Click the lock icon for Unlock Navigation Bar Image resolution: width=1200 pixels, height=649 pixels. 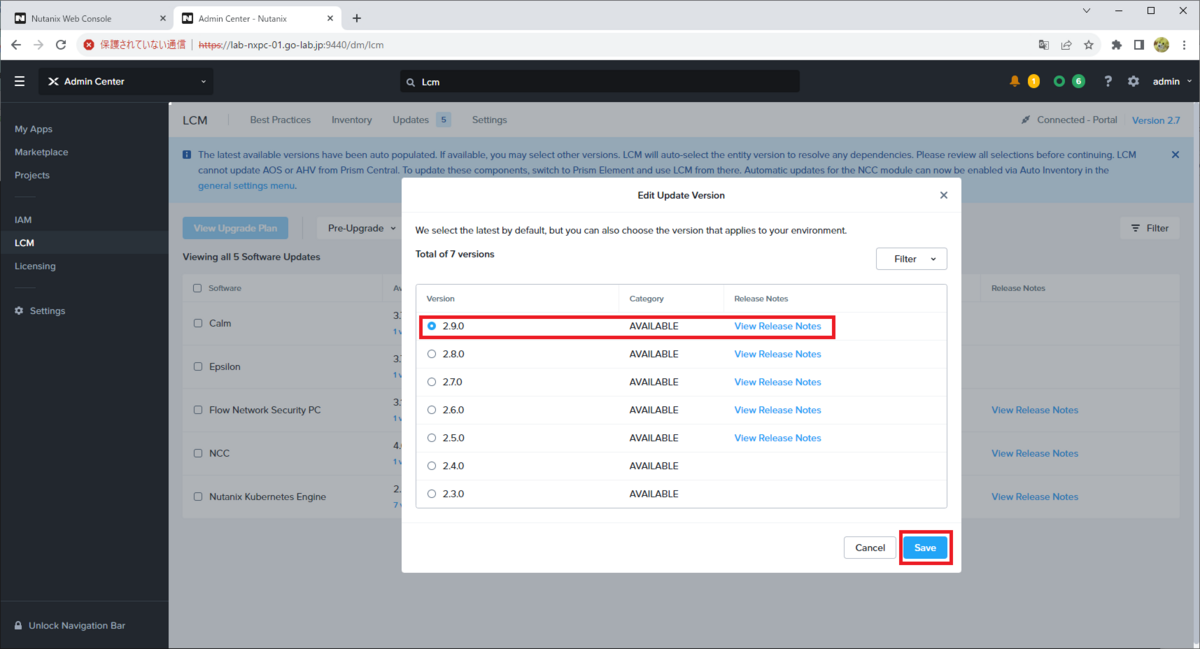click(x=19, y=626)
